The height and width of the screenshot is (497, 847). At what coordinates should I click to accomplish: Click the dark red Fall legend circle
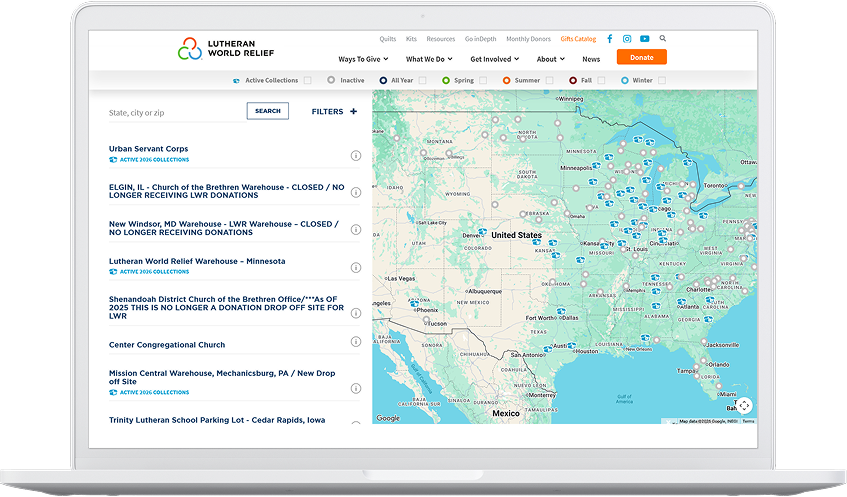573,80
